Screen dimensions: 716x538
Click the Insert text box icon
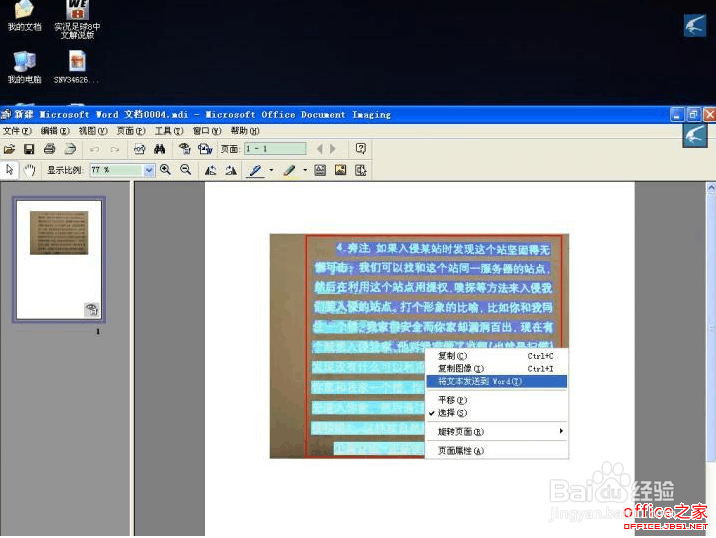click(x=320, y=170)
